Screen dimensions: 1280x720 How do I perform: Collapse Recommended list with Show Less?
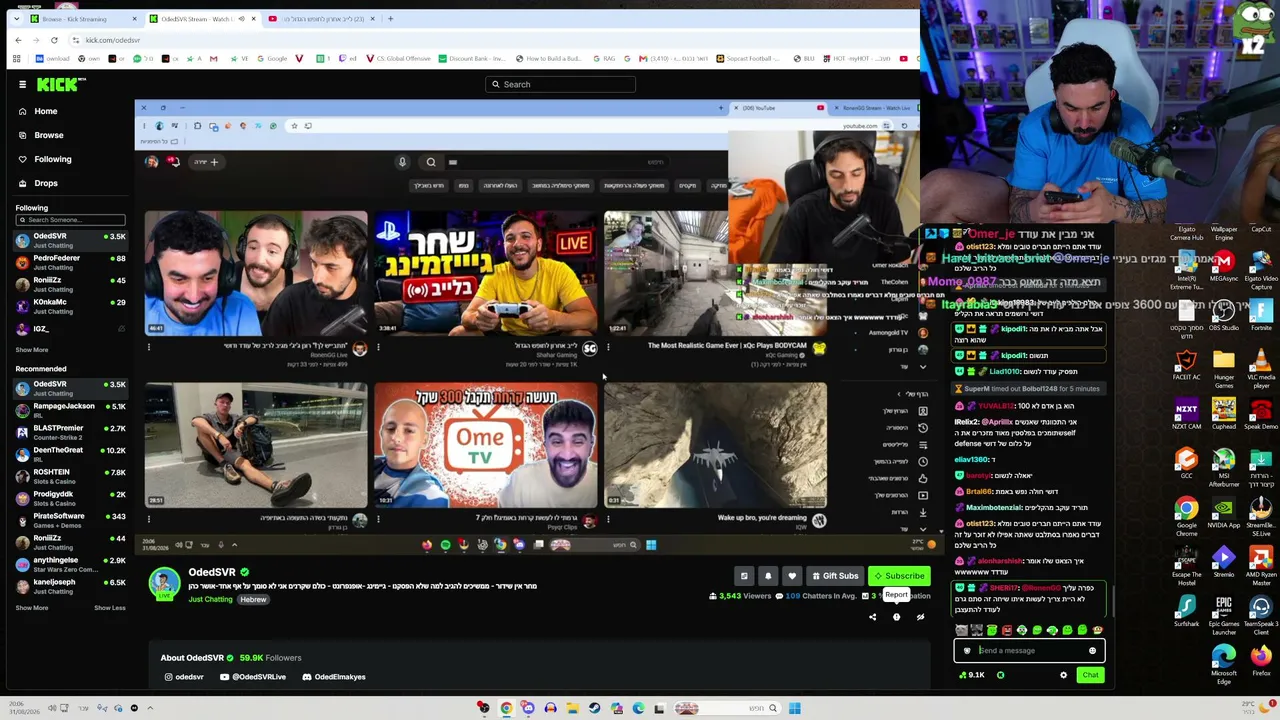pyautogui.click(x=110, y=608)
